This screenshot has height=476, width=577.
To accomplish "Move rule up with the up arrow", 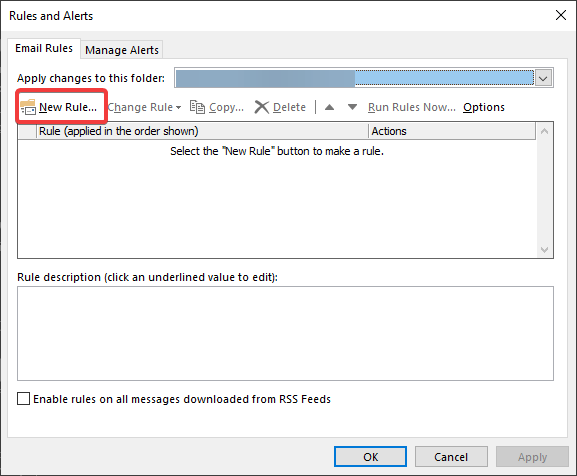I will coord(329,107).
